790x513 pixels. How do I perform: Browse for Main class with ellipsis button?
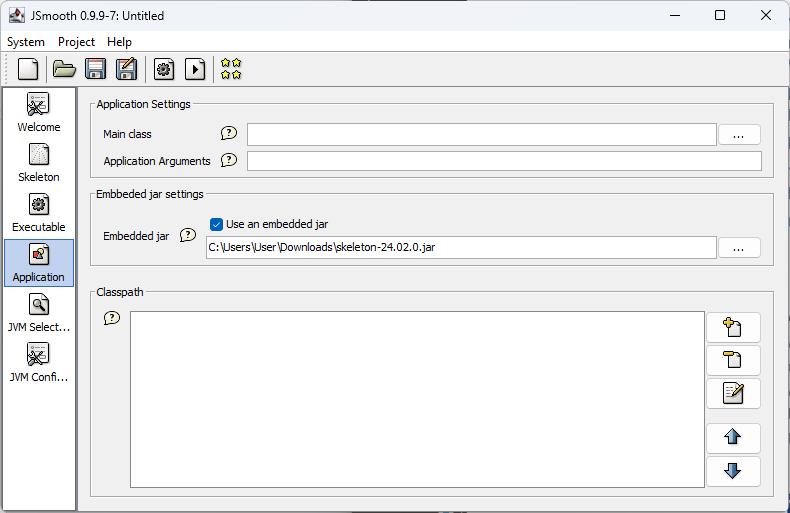click(x=739, y=135)
